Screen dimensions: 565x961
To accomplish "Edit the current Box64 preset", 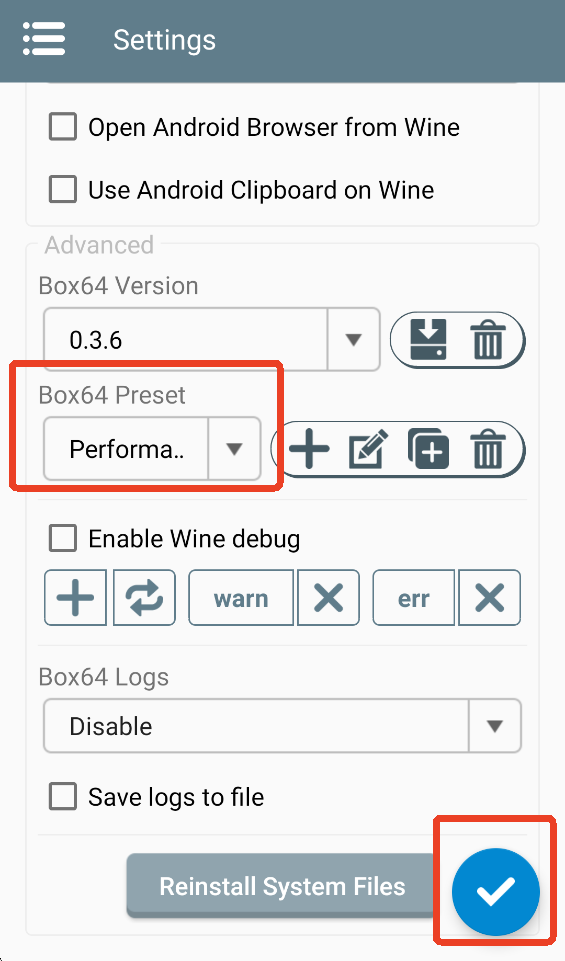I will point(368,449).
